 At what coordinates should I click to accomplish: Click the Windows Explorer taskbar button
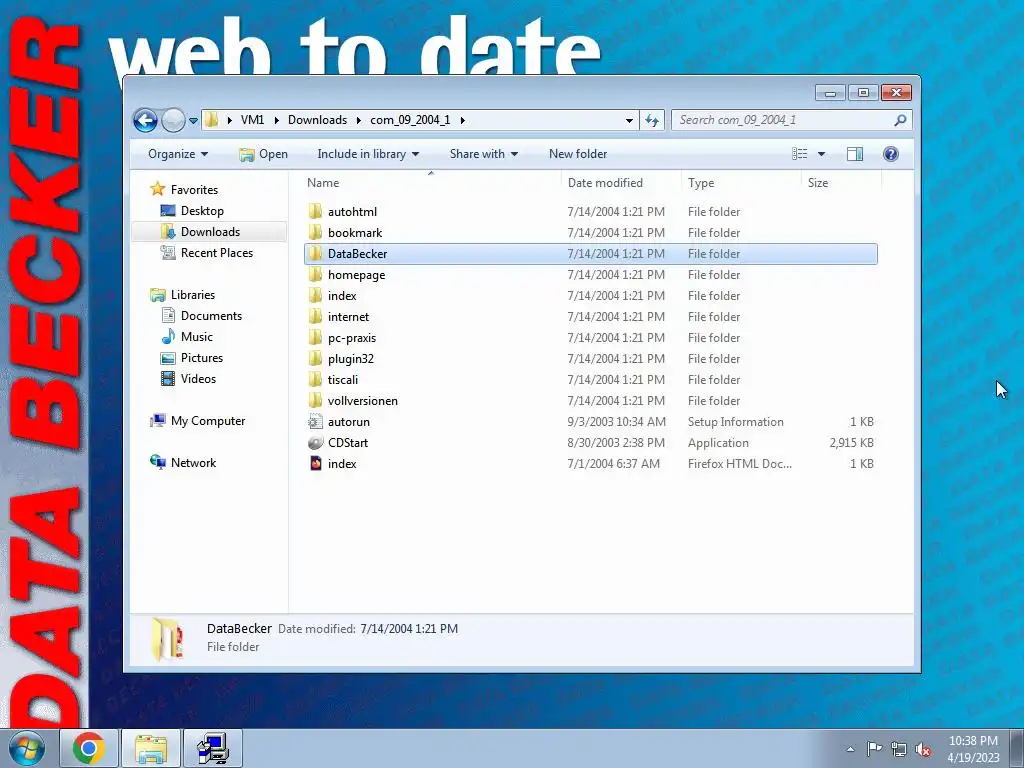tap(151, 748)
